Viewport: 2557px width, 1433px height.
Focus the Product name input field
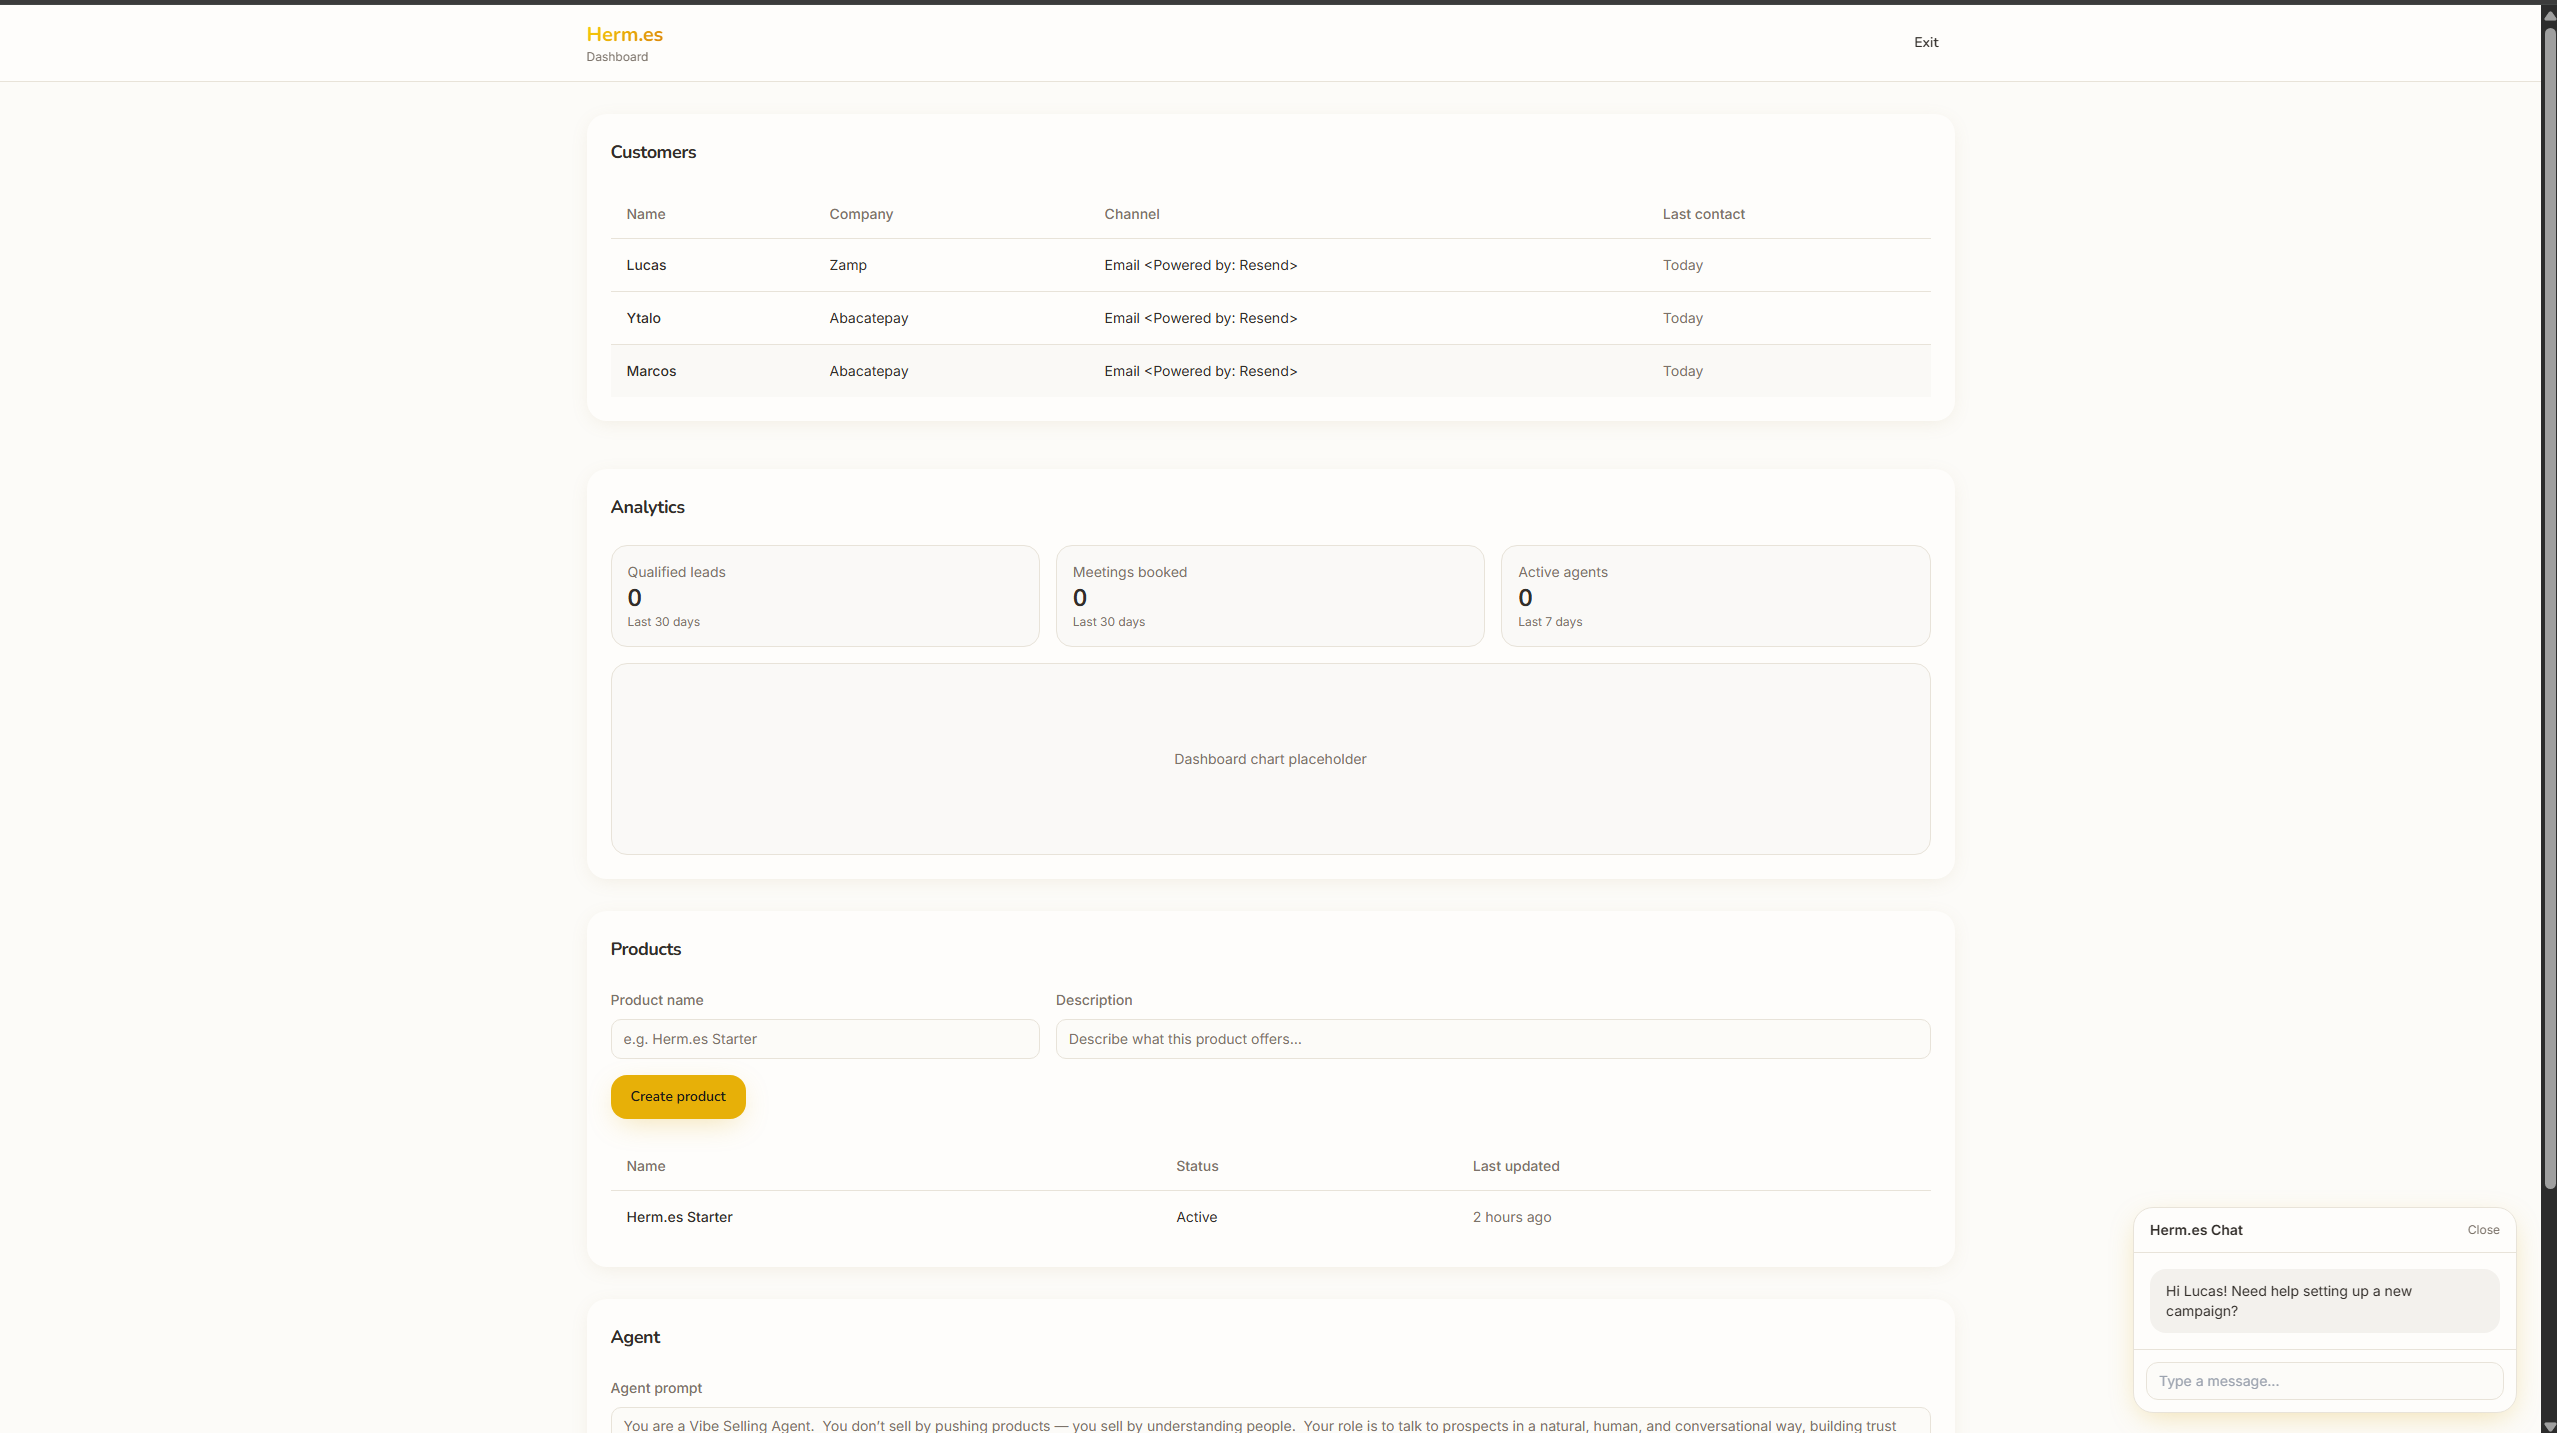tap(824, 1039)
